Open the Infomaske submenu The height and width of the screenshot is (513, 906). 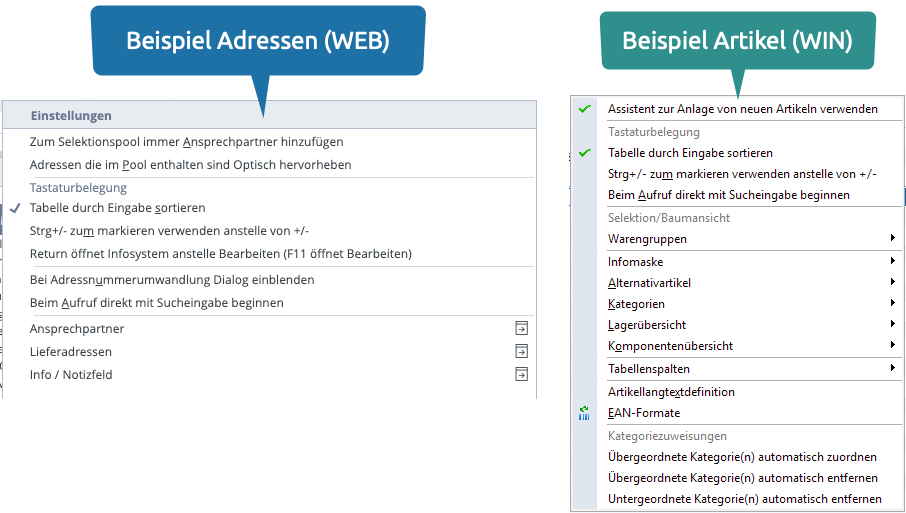(x=891, y=262)
